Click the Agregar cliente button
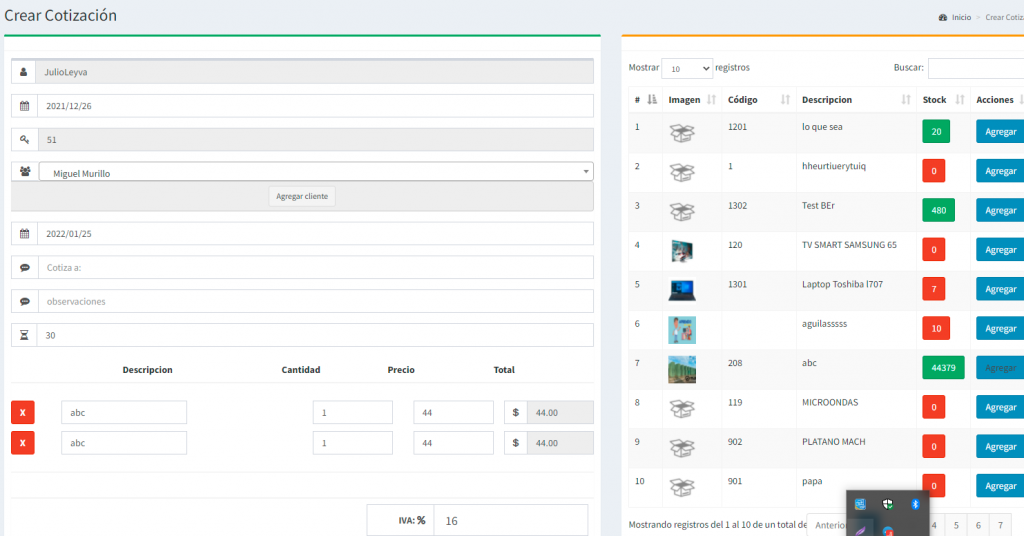This screenshot has height=536, width=1024. click(302, 196)
